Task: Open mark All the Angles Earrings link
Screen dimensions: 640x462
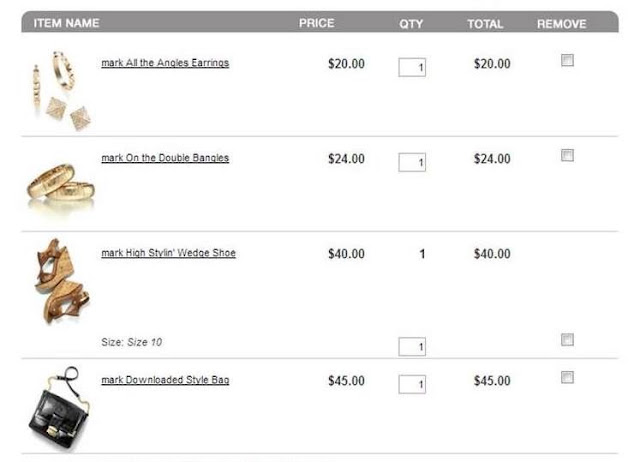Action: [165, 63]
